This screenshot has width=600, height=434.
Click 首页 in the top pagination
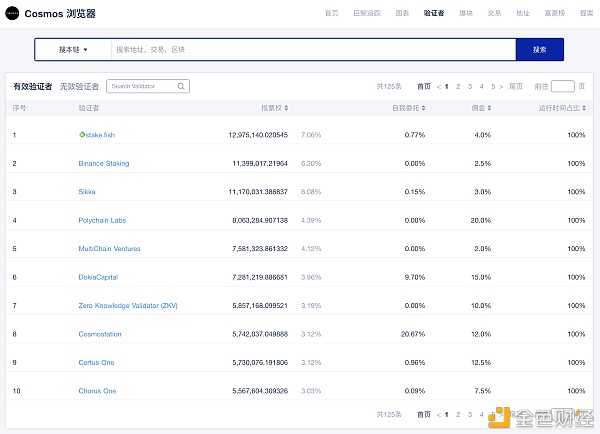click(424, 86)
